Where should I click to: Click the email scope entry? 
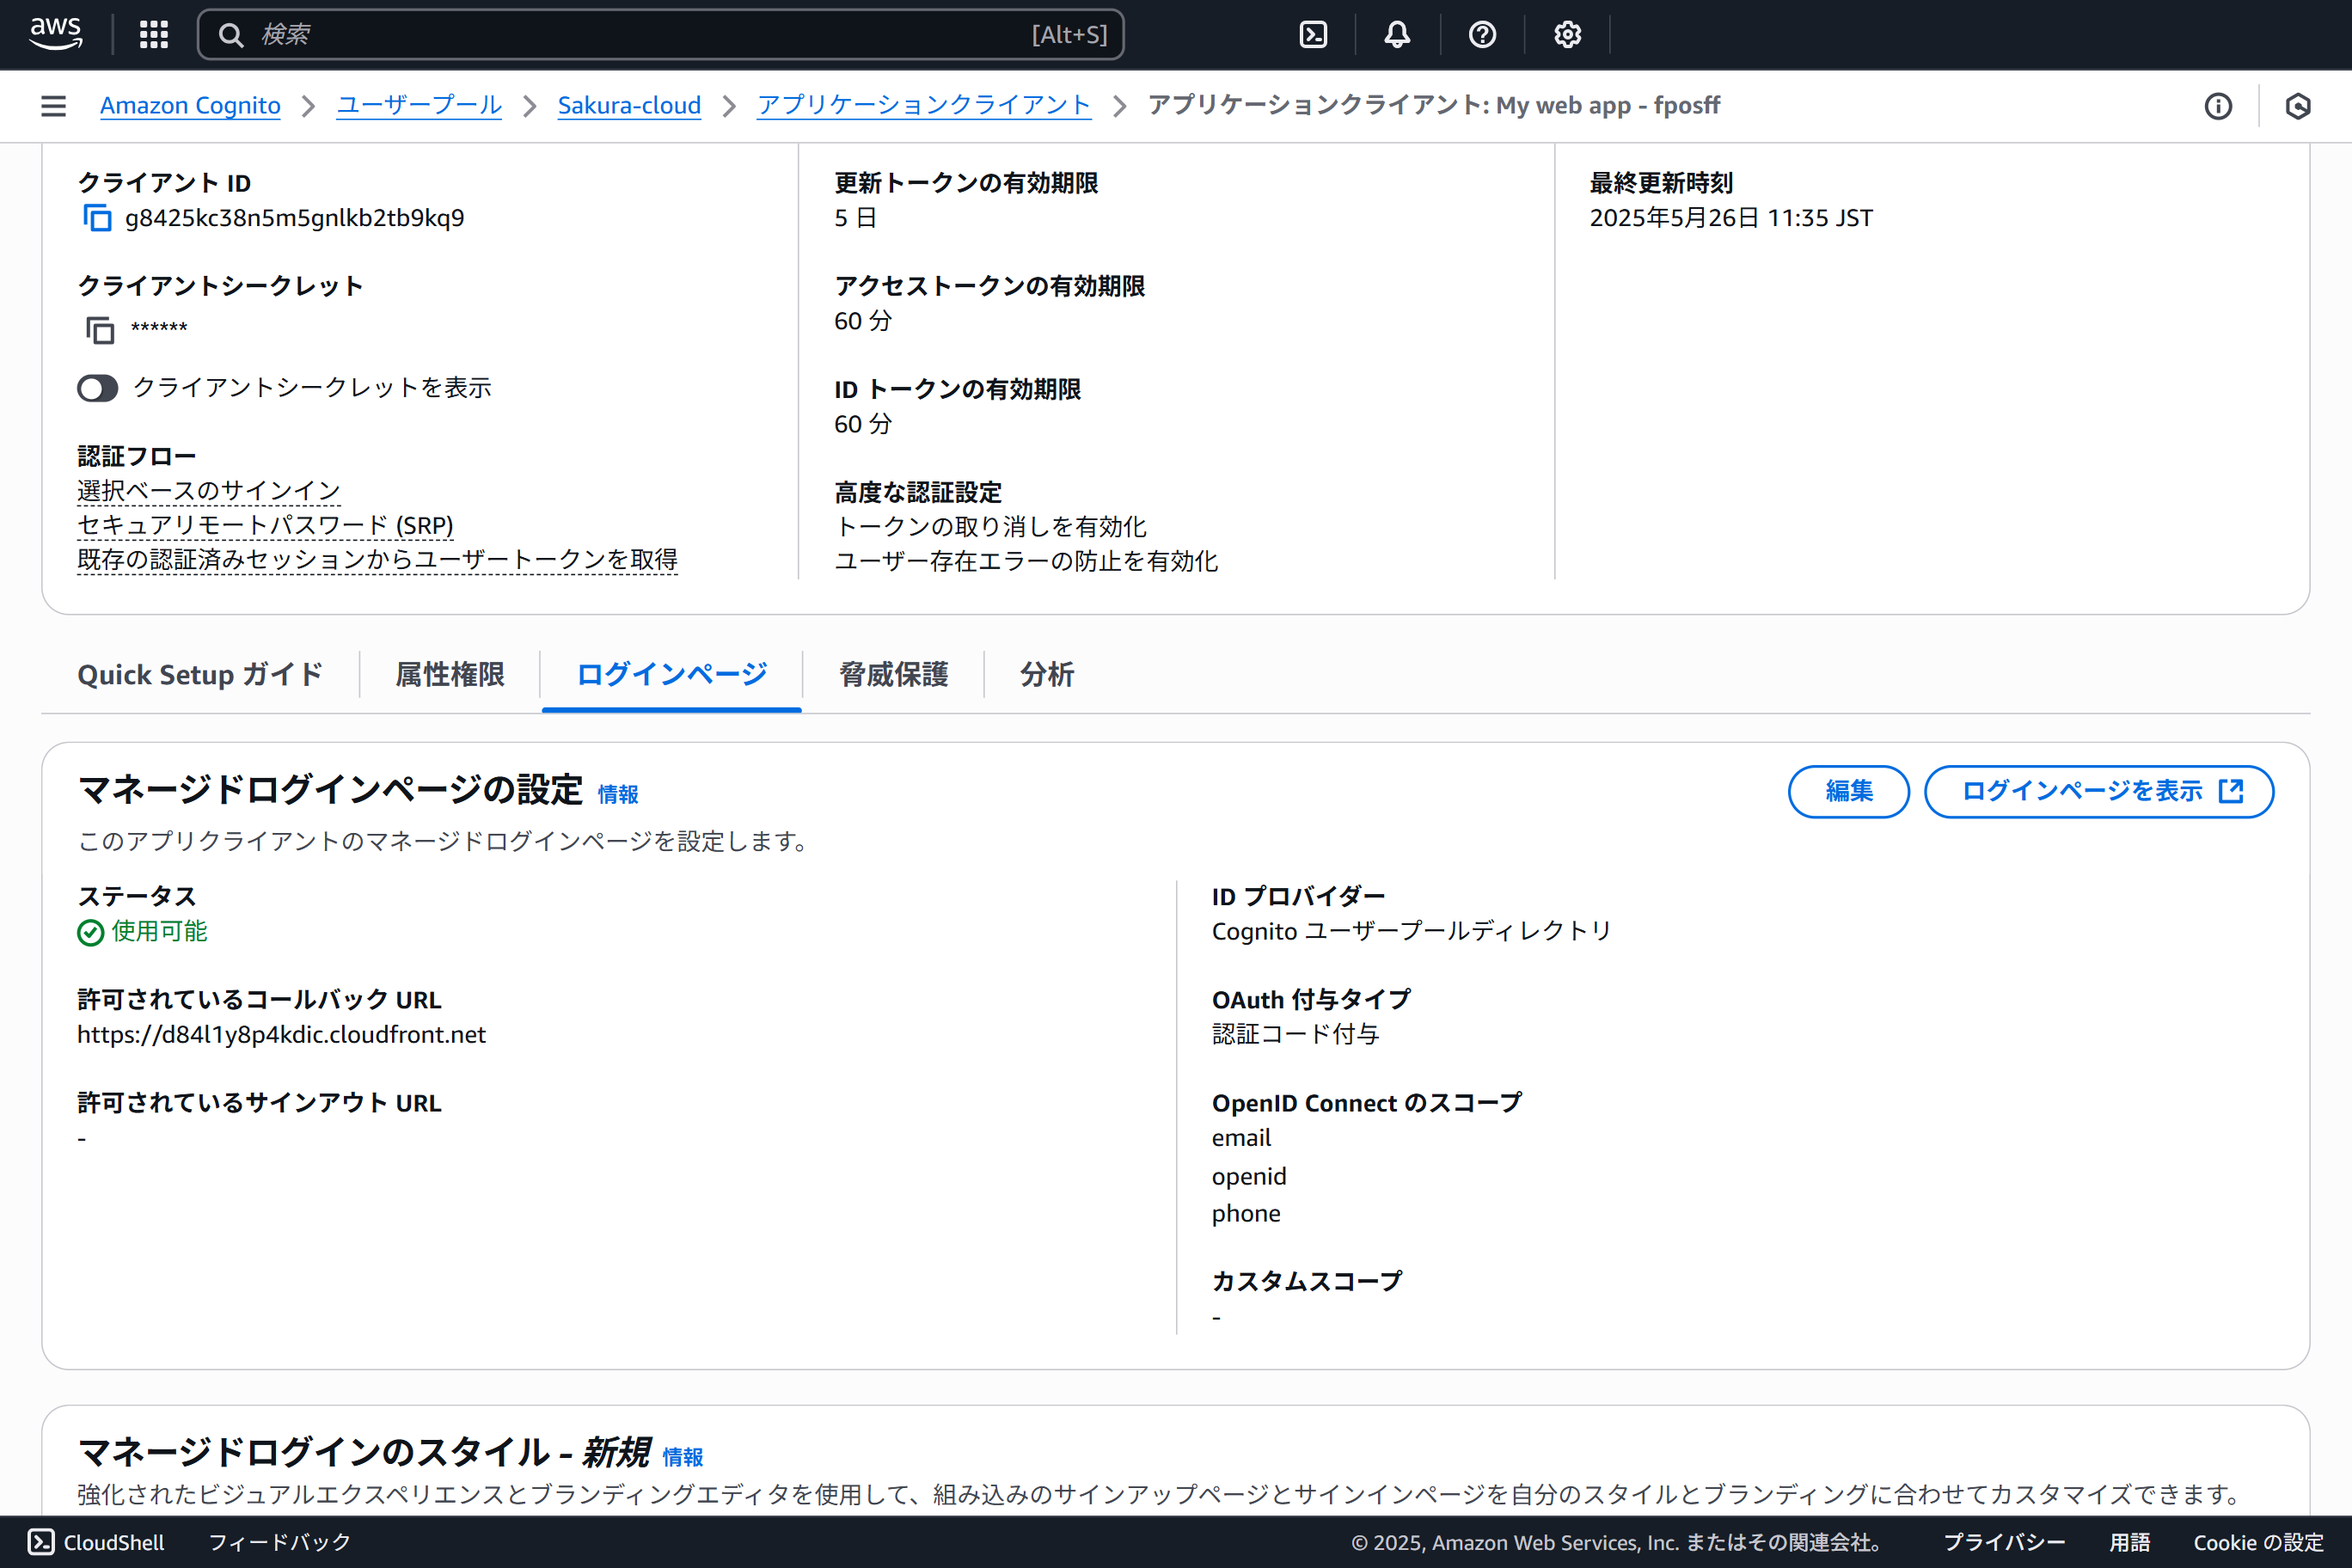click(1241, 1138)
